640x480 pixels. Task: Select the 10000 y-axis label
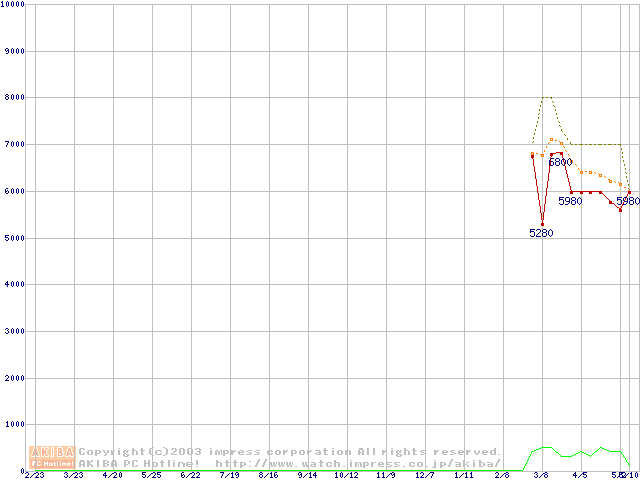point(14,5)
